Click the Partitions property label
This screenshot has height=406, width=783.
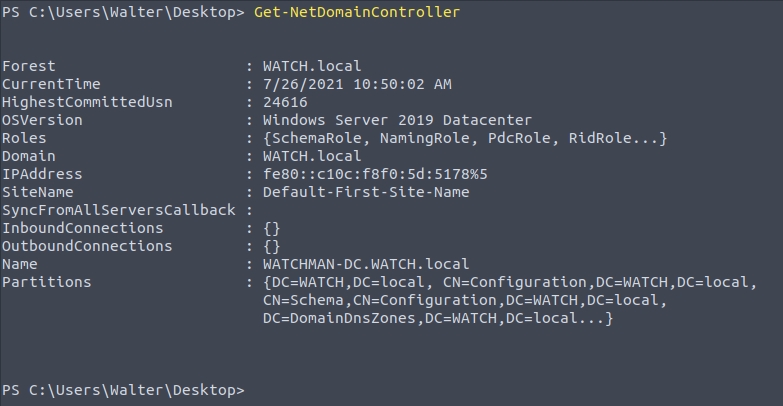[46, 282]
